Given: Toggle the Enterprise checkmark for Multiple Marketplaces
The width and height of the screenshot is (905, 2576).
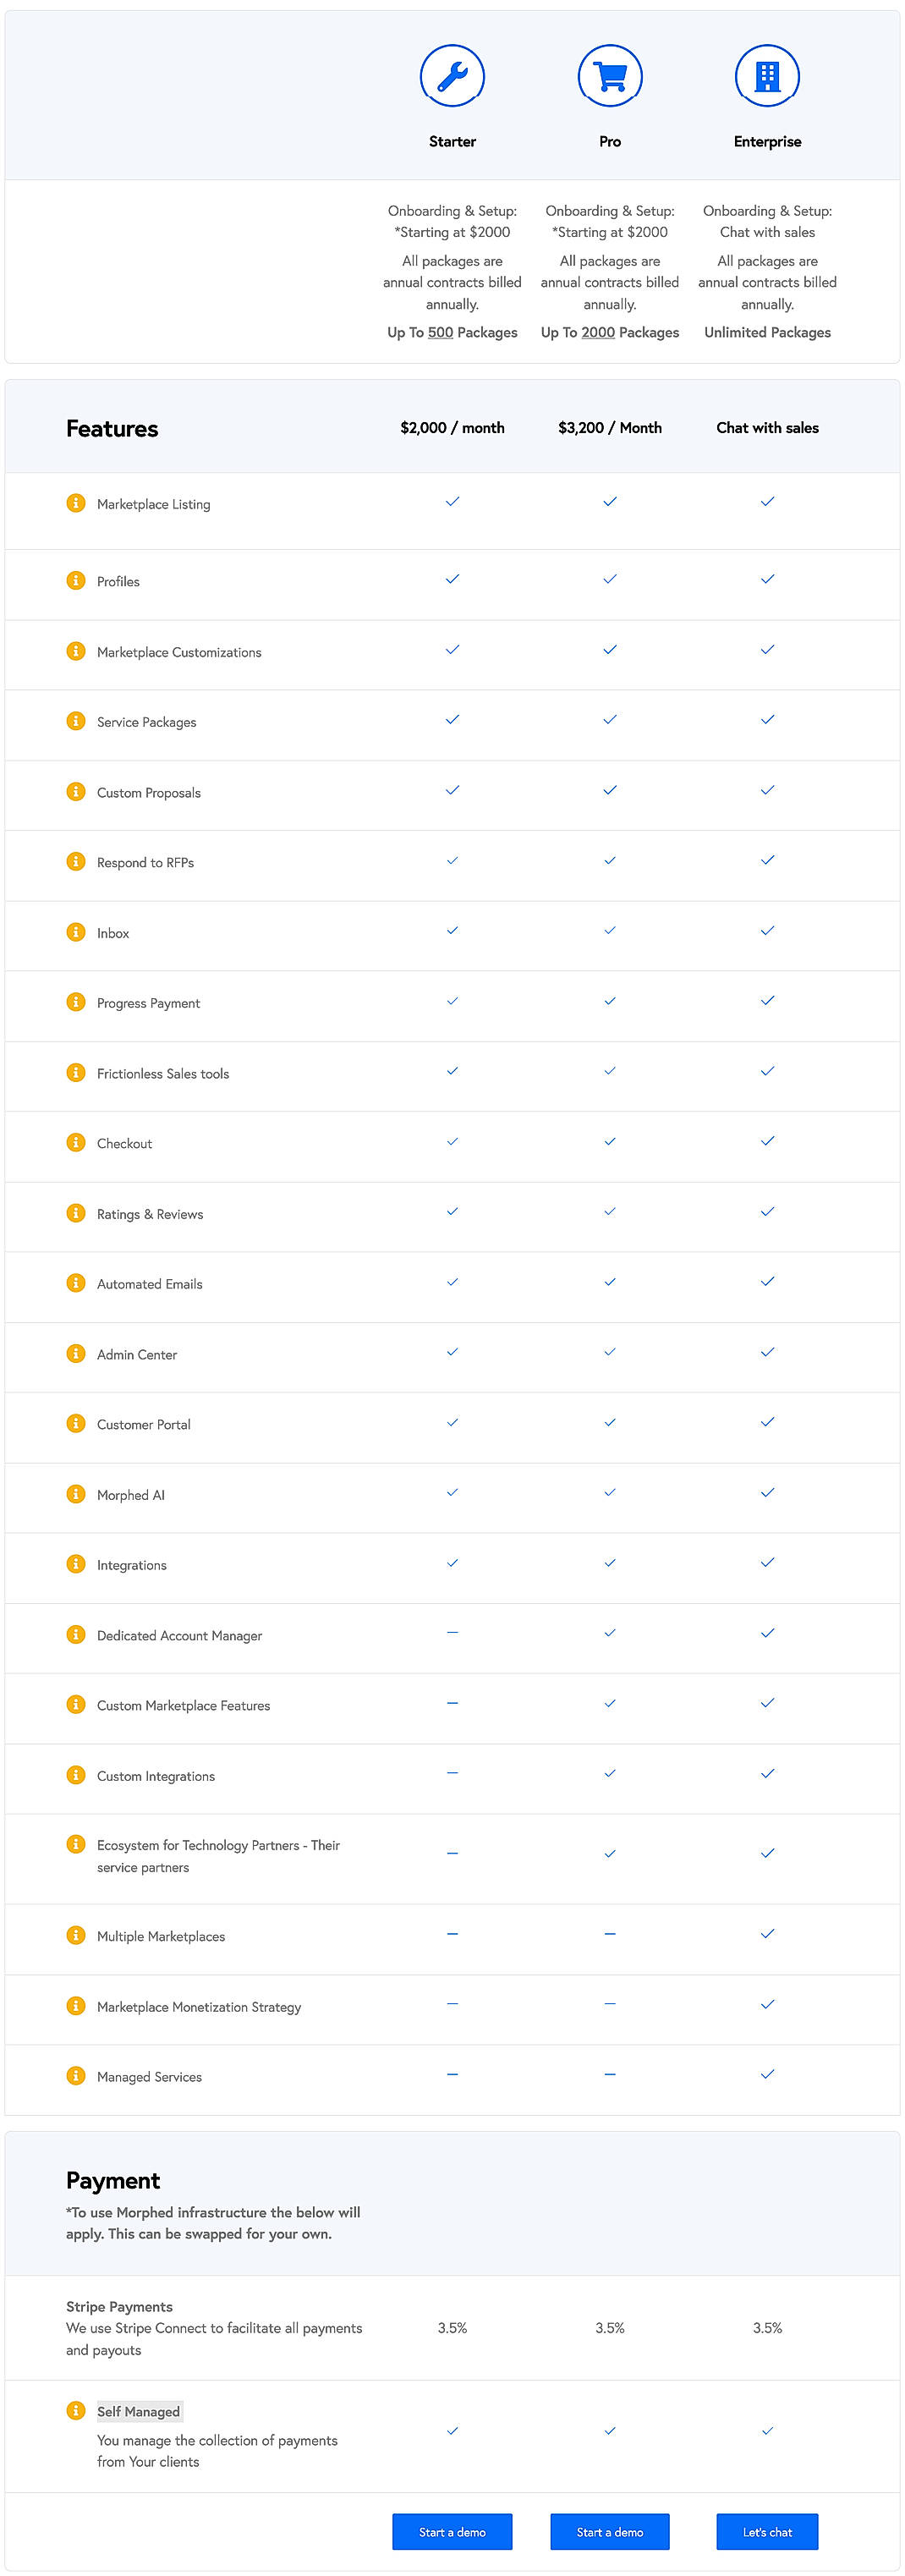Looking at the screenshot, I should point(767,1933).
